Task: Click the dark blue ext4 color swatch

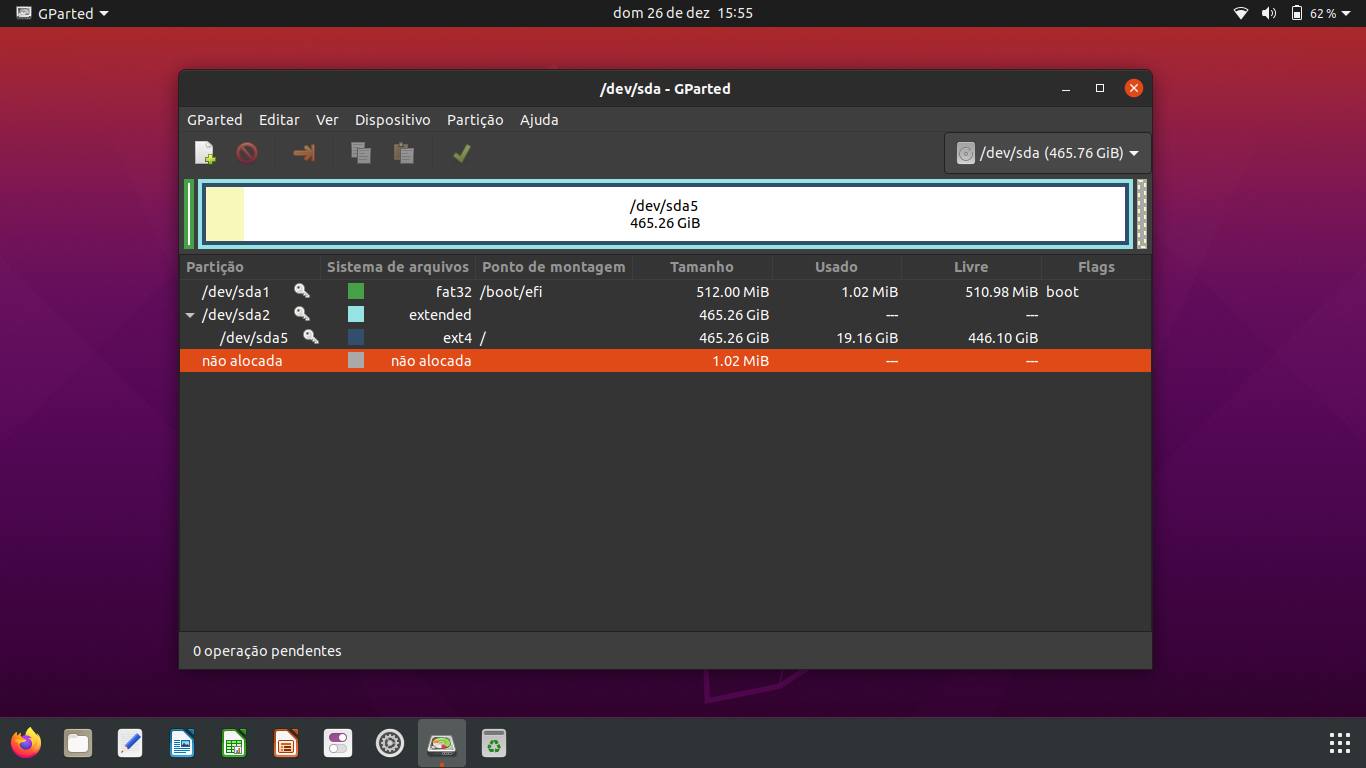Action: (x=356, y=338)
